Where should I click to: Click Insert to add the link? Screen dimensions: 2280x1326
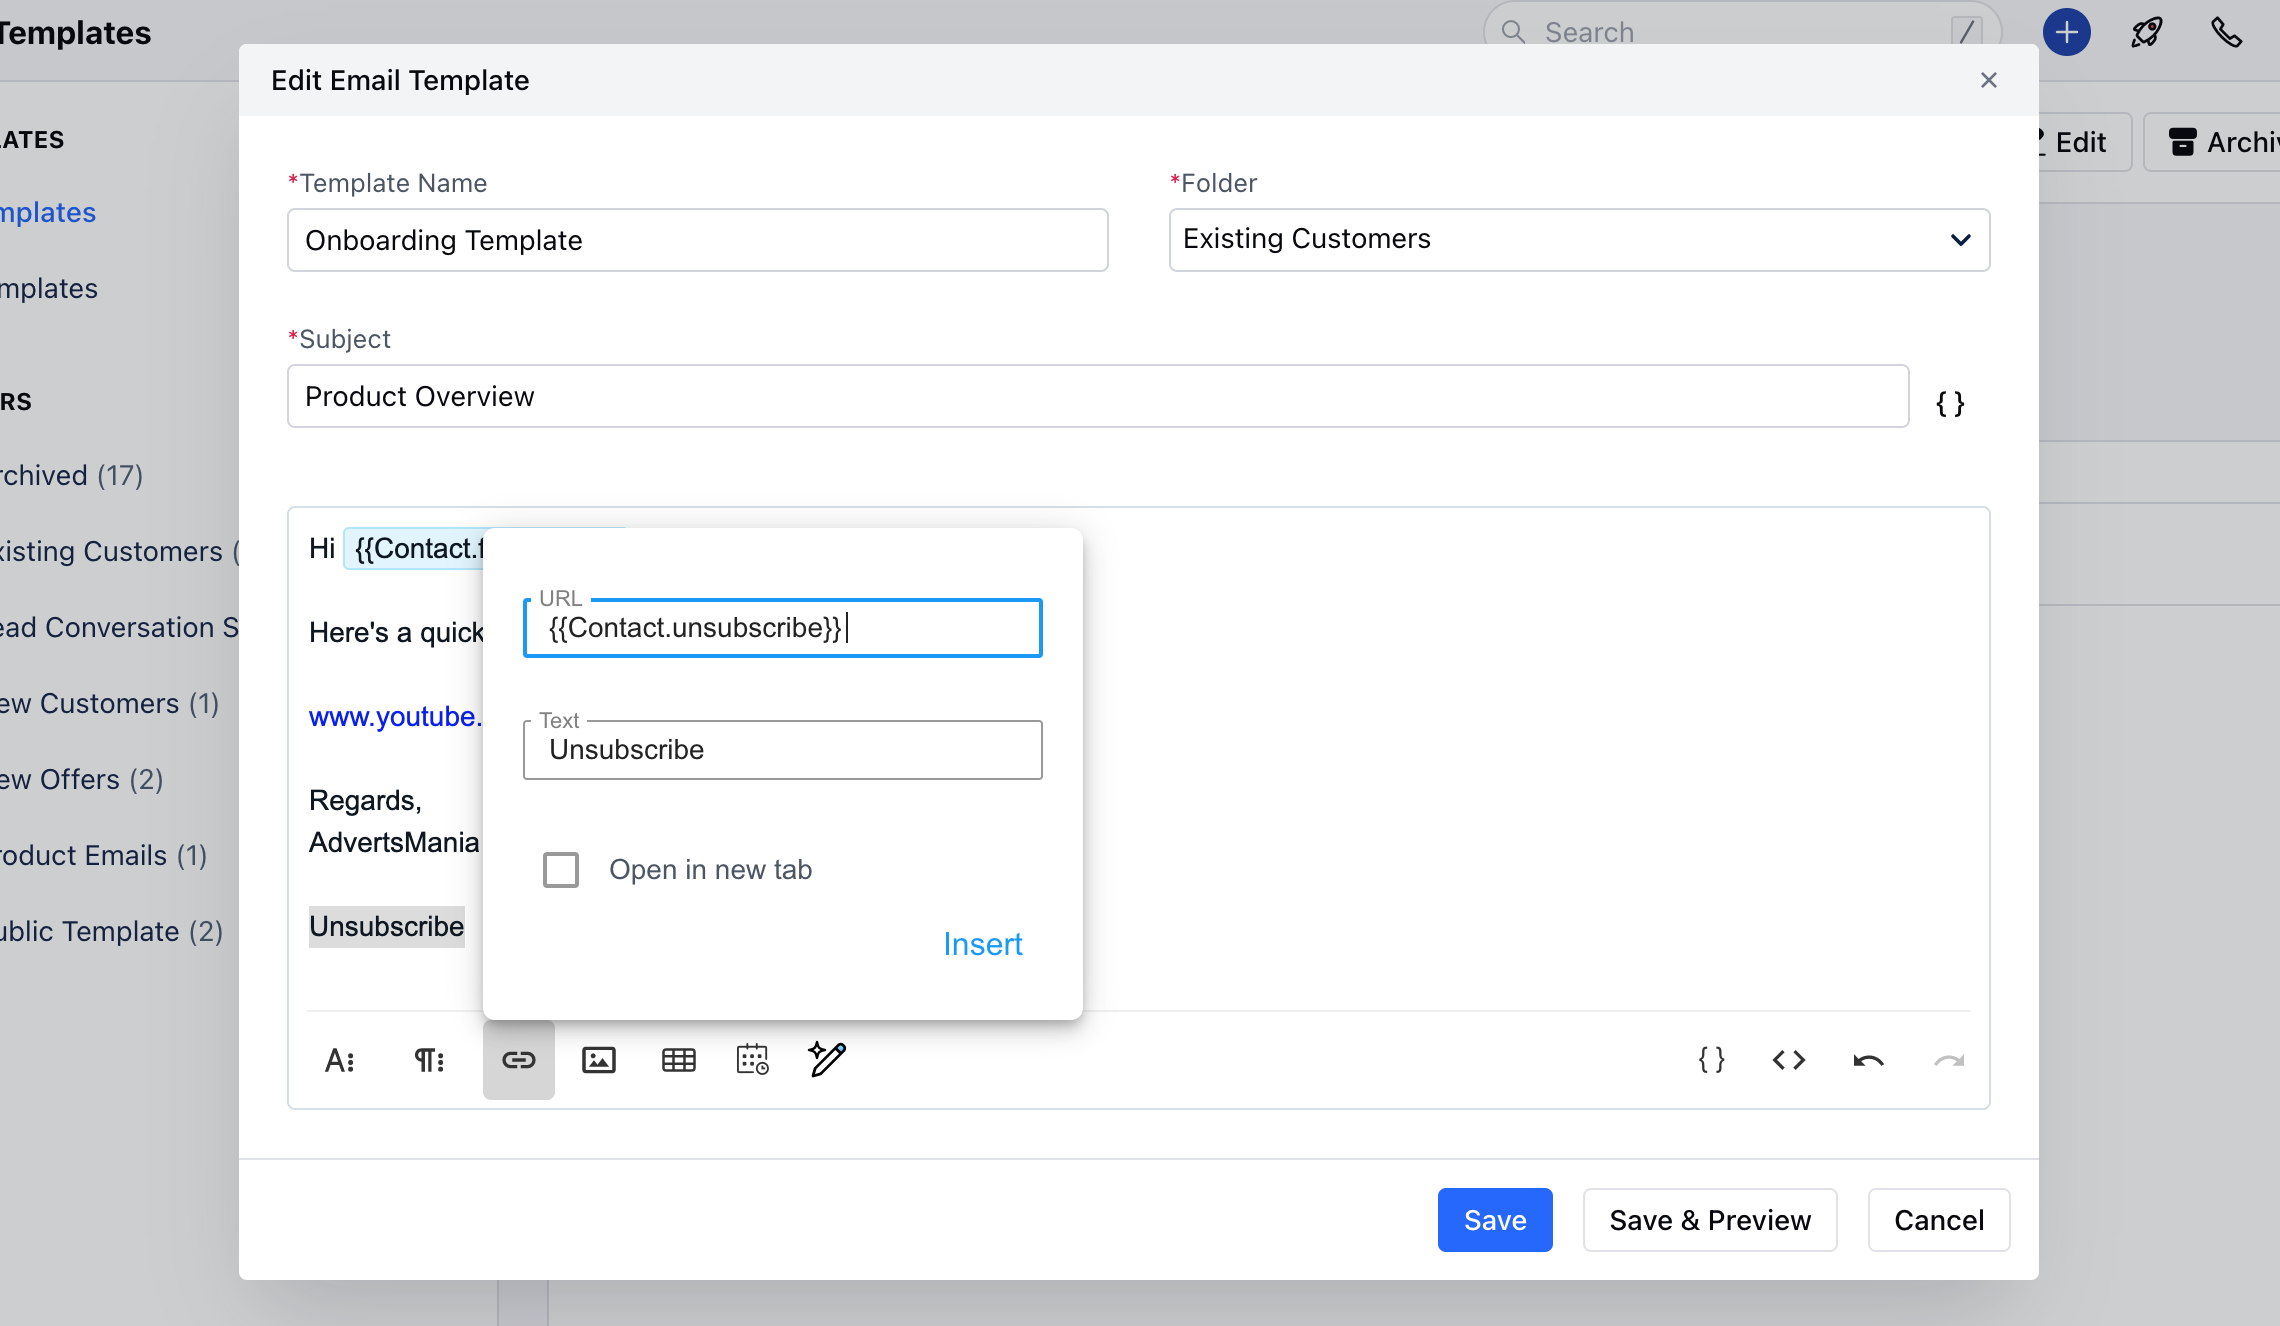(x=982, y=944)
